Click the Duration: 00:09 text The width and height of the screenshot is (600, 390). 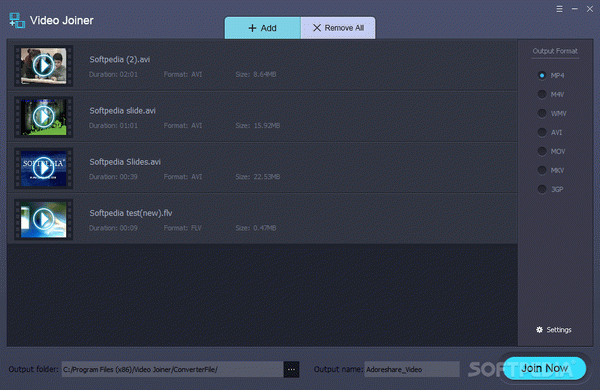[x=113, y=228]
